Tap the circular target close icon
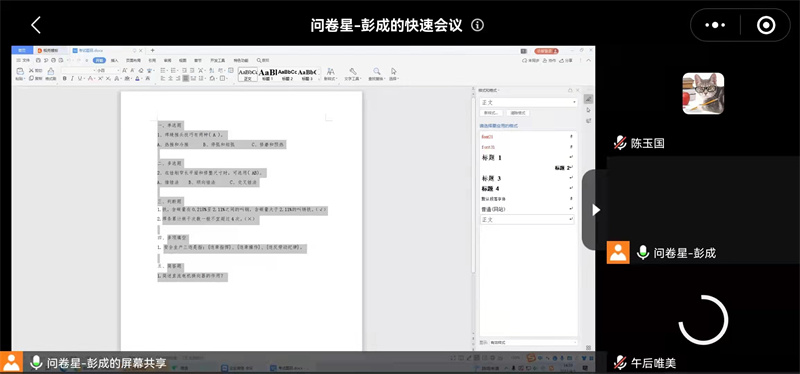The image size is (800, 374). pos(766,25)
